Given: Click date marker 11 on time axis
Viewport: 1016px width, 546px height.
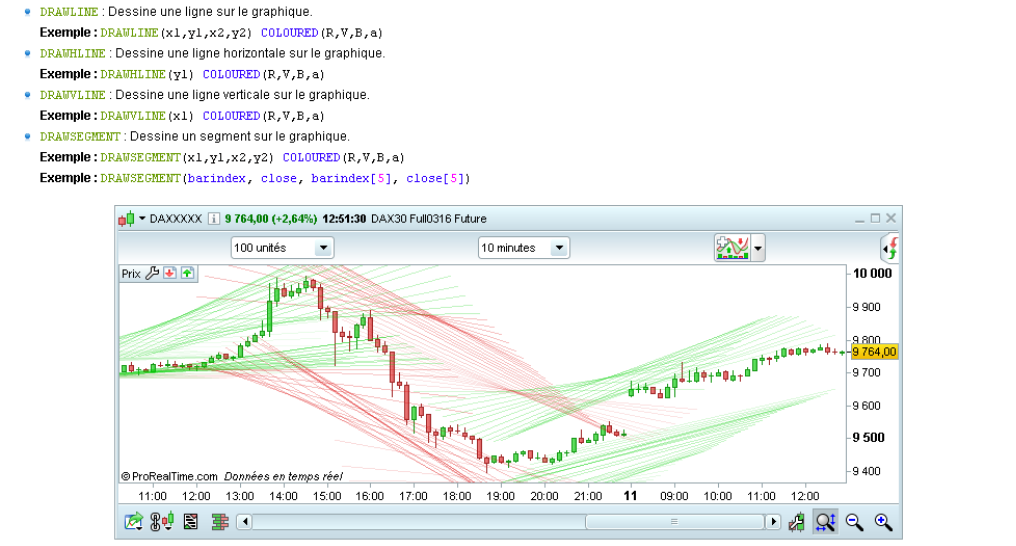Looking at the screenshot, I should [x=630, y=495].
